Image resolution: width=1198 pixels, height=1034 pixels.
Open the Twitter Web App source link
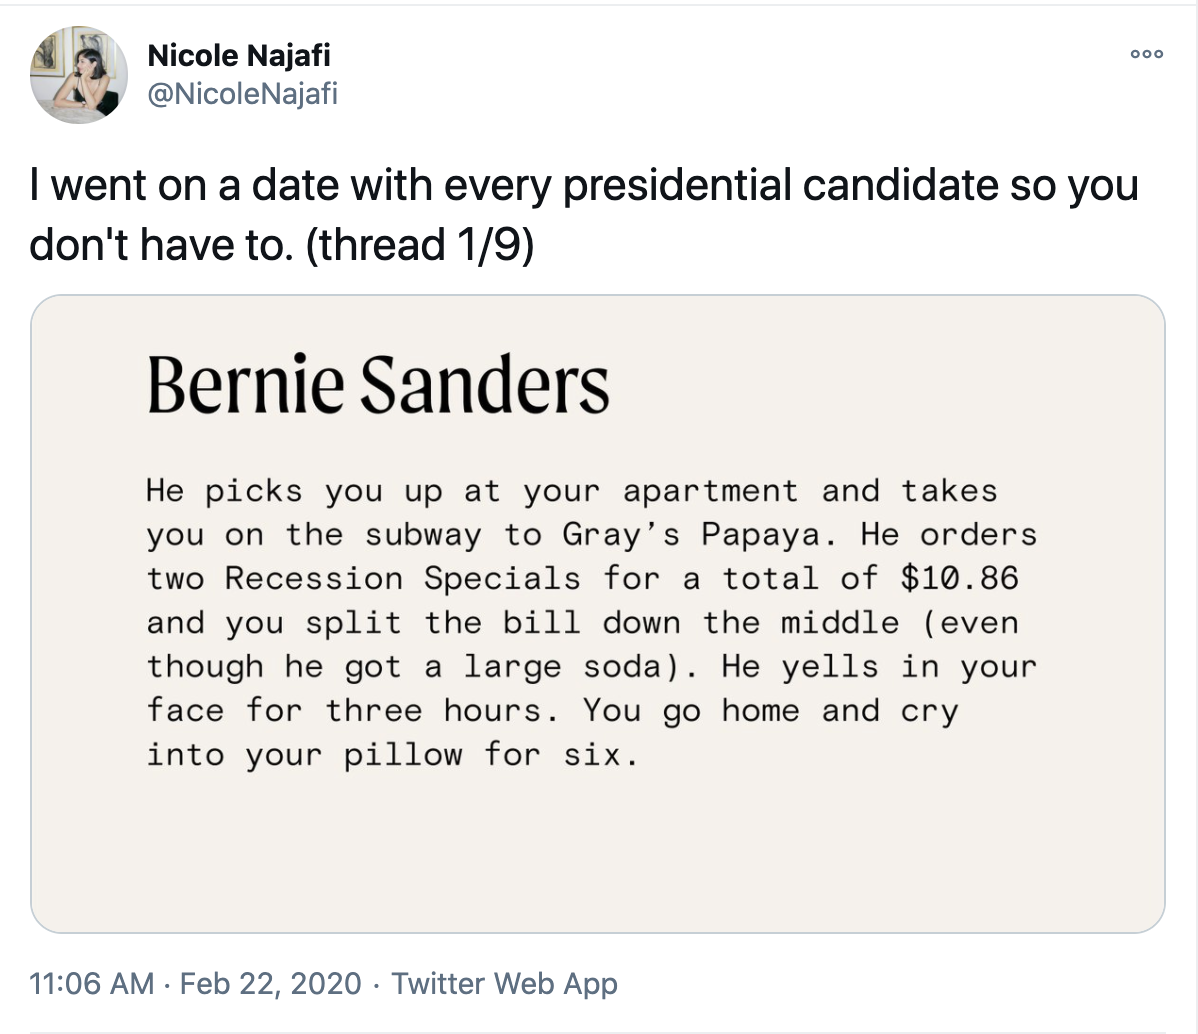coord(504,983)
